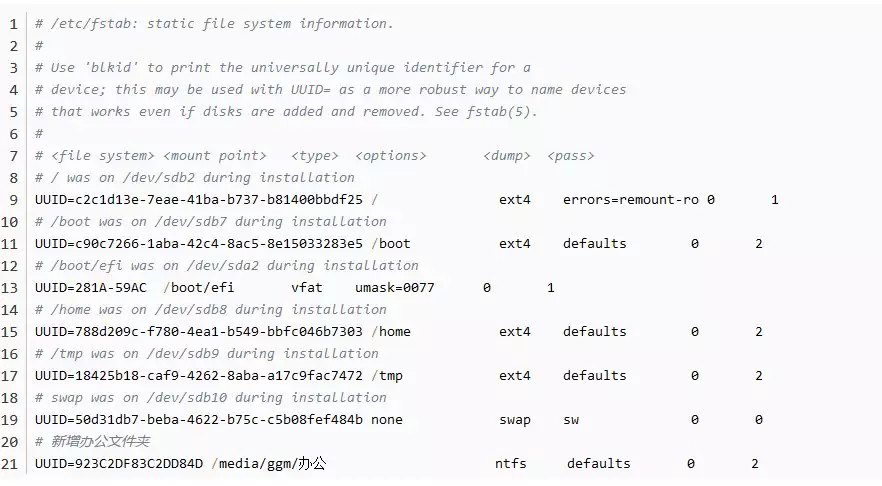
Task: Click line number 13 in the gutter
Action: (11, 287)
